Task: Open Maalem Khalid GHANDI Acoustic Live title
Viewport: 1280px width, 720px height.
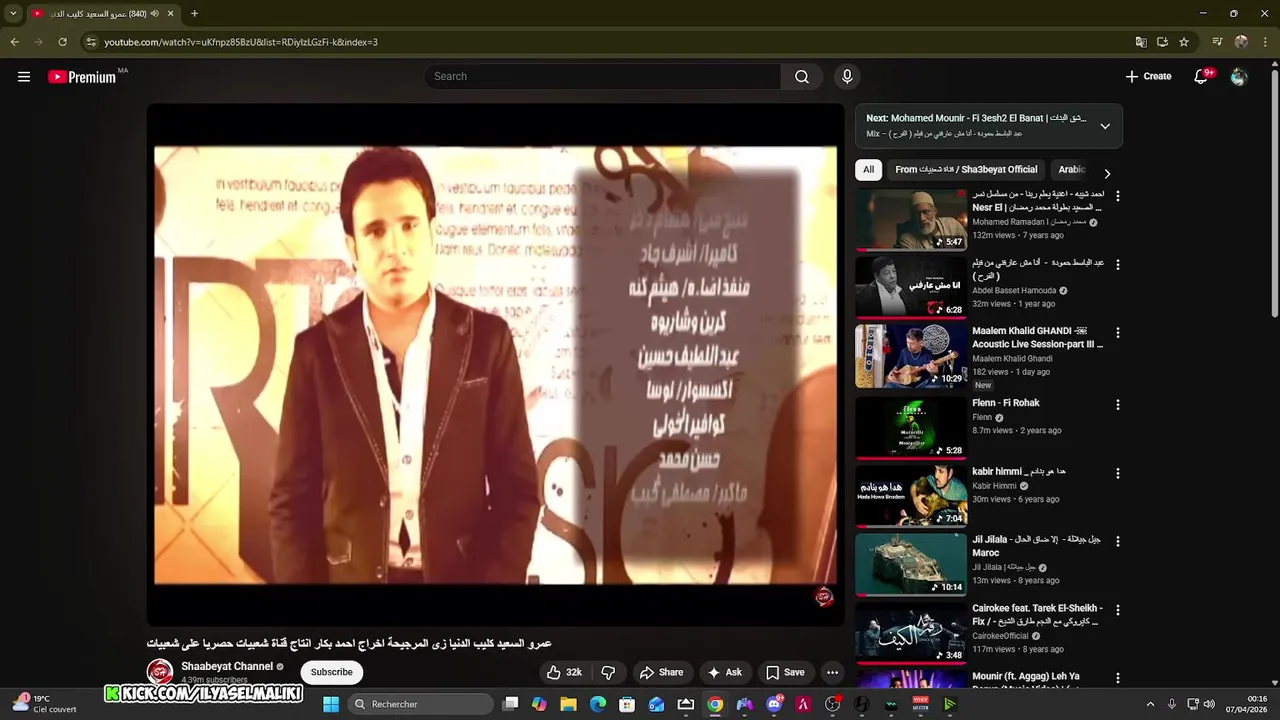Action: coord(1038,337)
